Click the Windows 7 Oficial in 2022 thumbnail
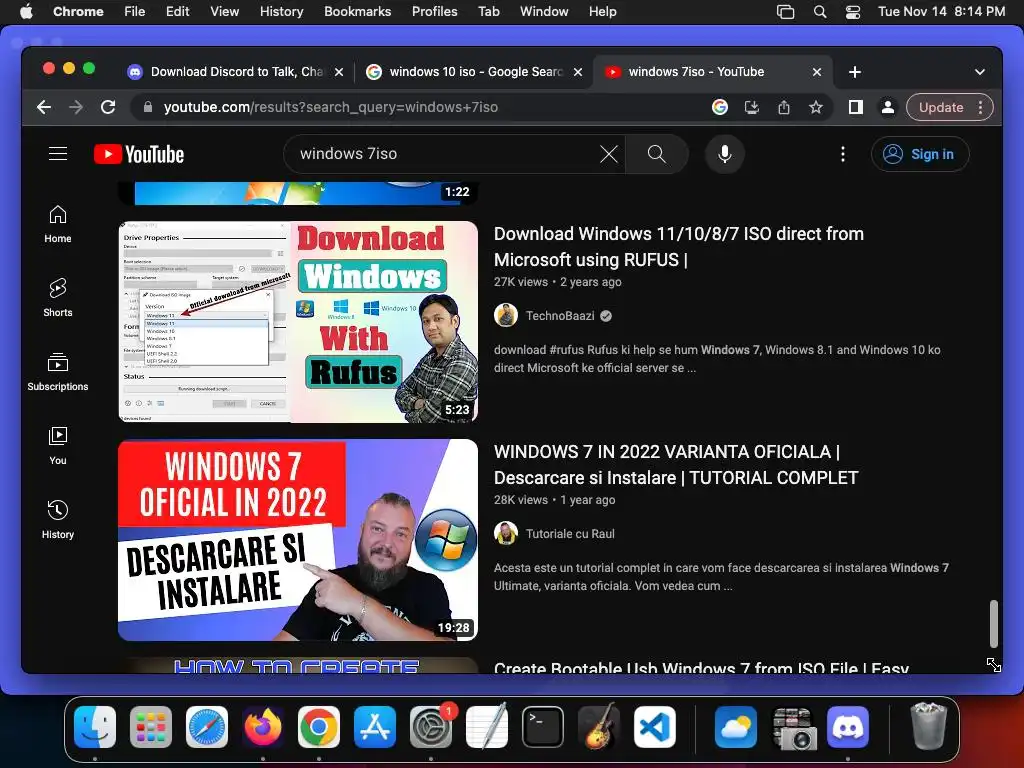 [298, 539]
